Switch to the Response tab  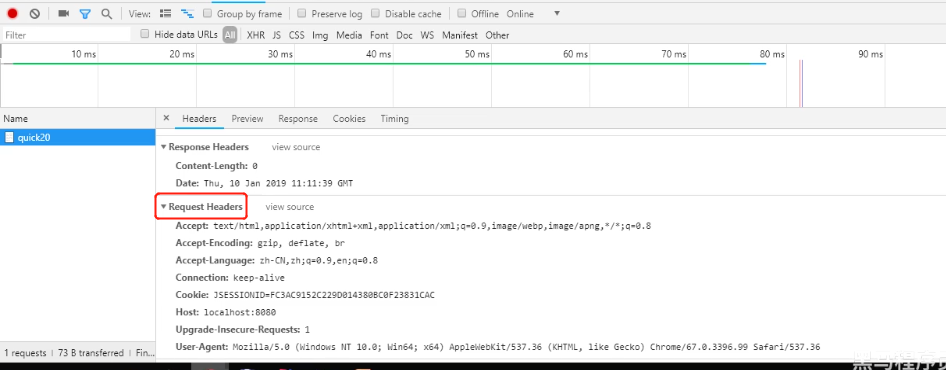tap(298, 119)
